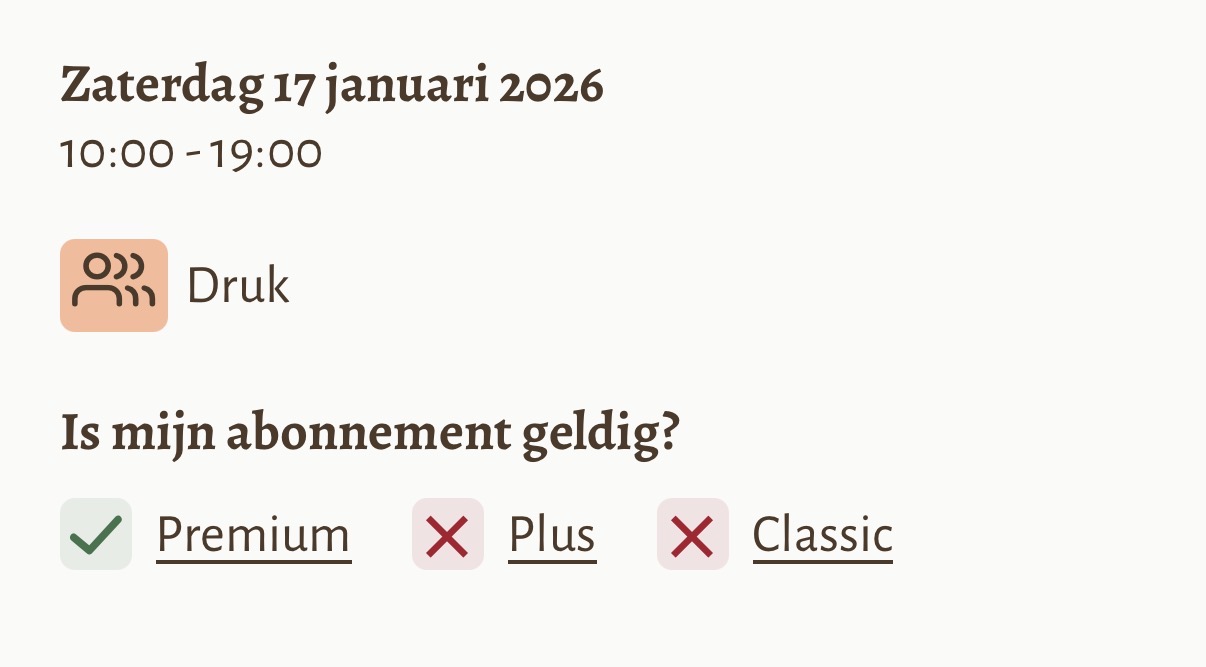Follow the Classic subscription link
The image size is (1206, 667).
[x=822, y=535]
